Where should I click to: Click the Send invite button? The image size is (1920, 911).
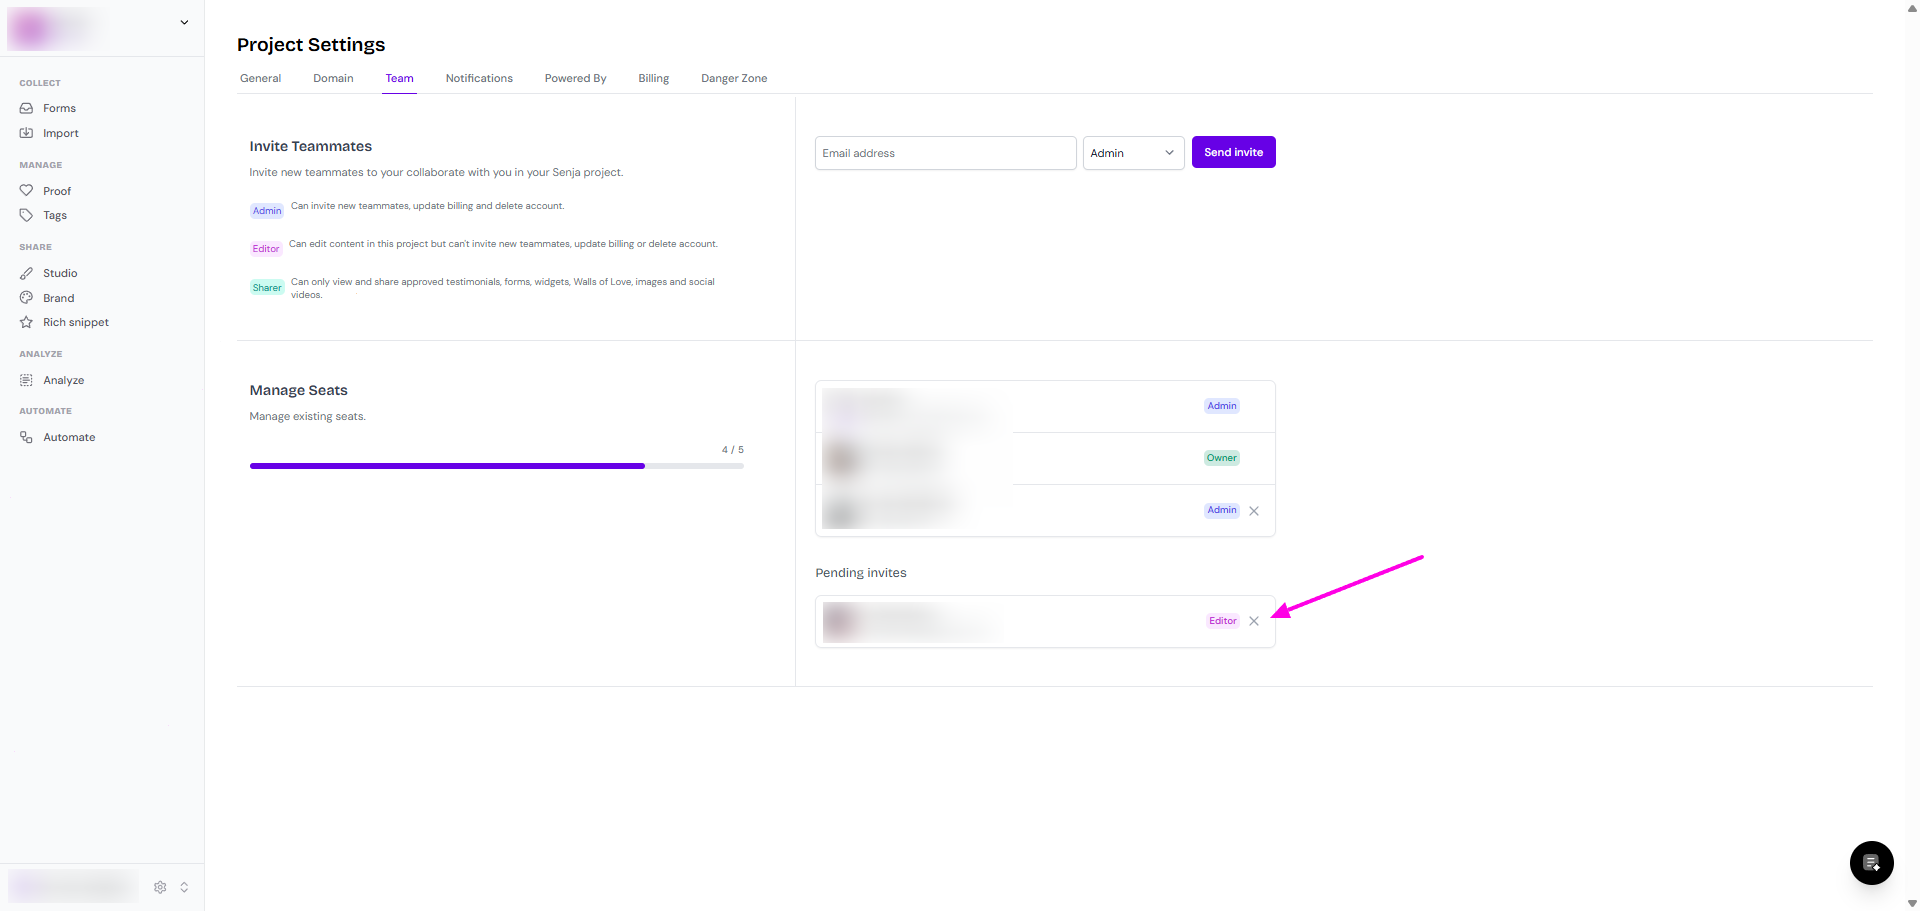[x=1233, y=152]
